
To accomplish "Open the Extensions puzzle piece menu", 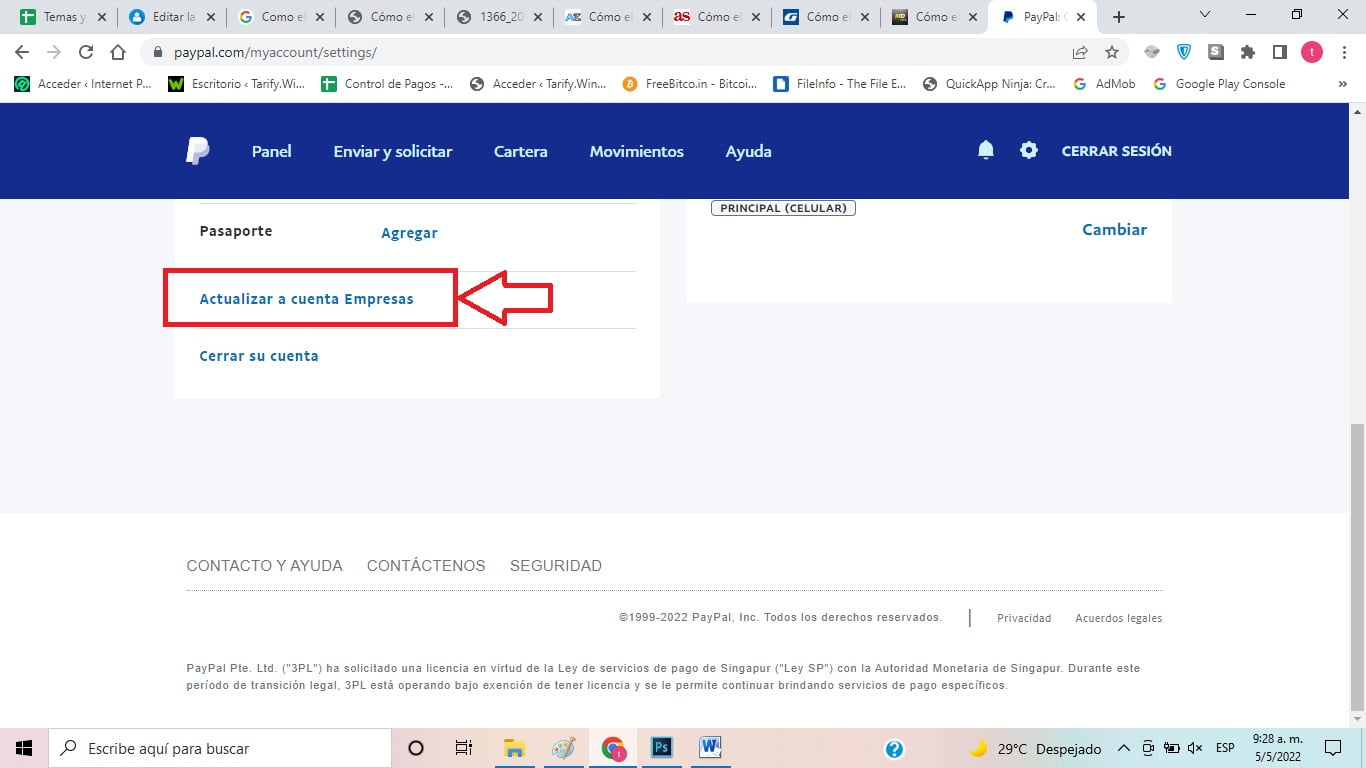I will (1248, 52).
